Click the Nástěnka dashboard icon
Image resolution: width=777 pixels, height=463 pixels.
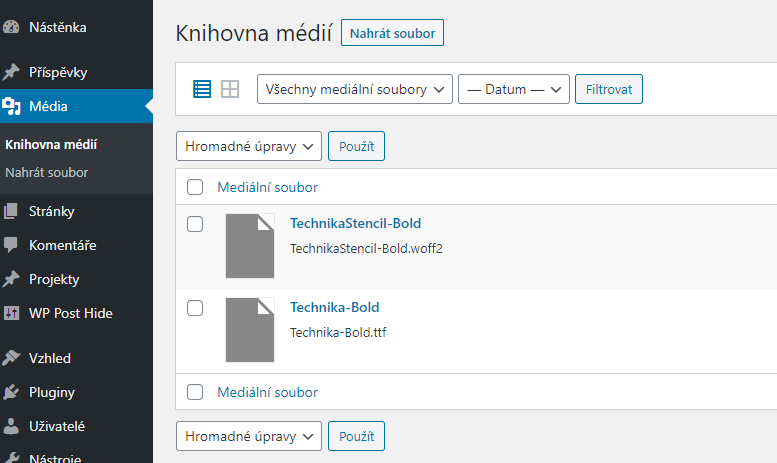point(11,27)
